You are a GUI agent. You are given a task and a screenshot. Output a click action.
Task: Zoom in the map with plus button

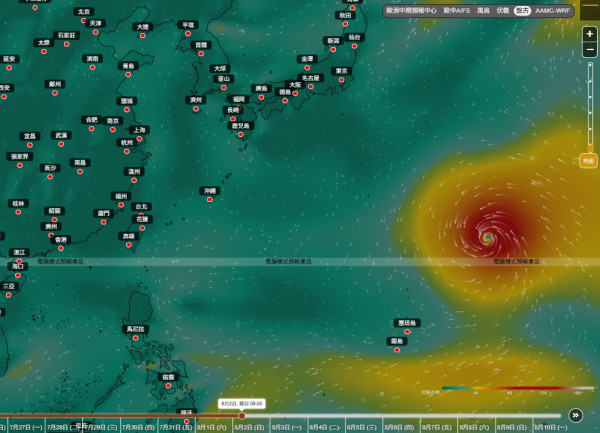pyautogui.click(x=590, y=34)
